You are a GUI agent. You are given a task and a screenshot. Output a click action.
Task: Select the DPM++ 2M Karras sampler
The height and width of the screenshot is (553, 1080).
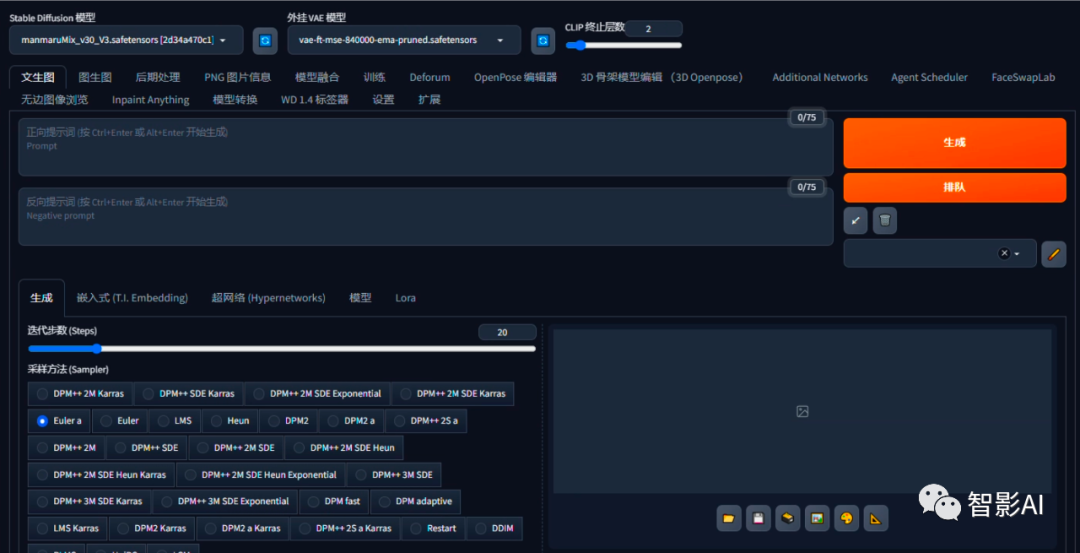click(x=81, y=394)
